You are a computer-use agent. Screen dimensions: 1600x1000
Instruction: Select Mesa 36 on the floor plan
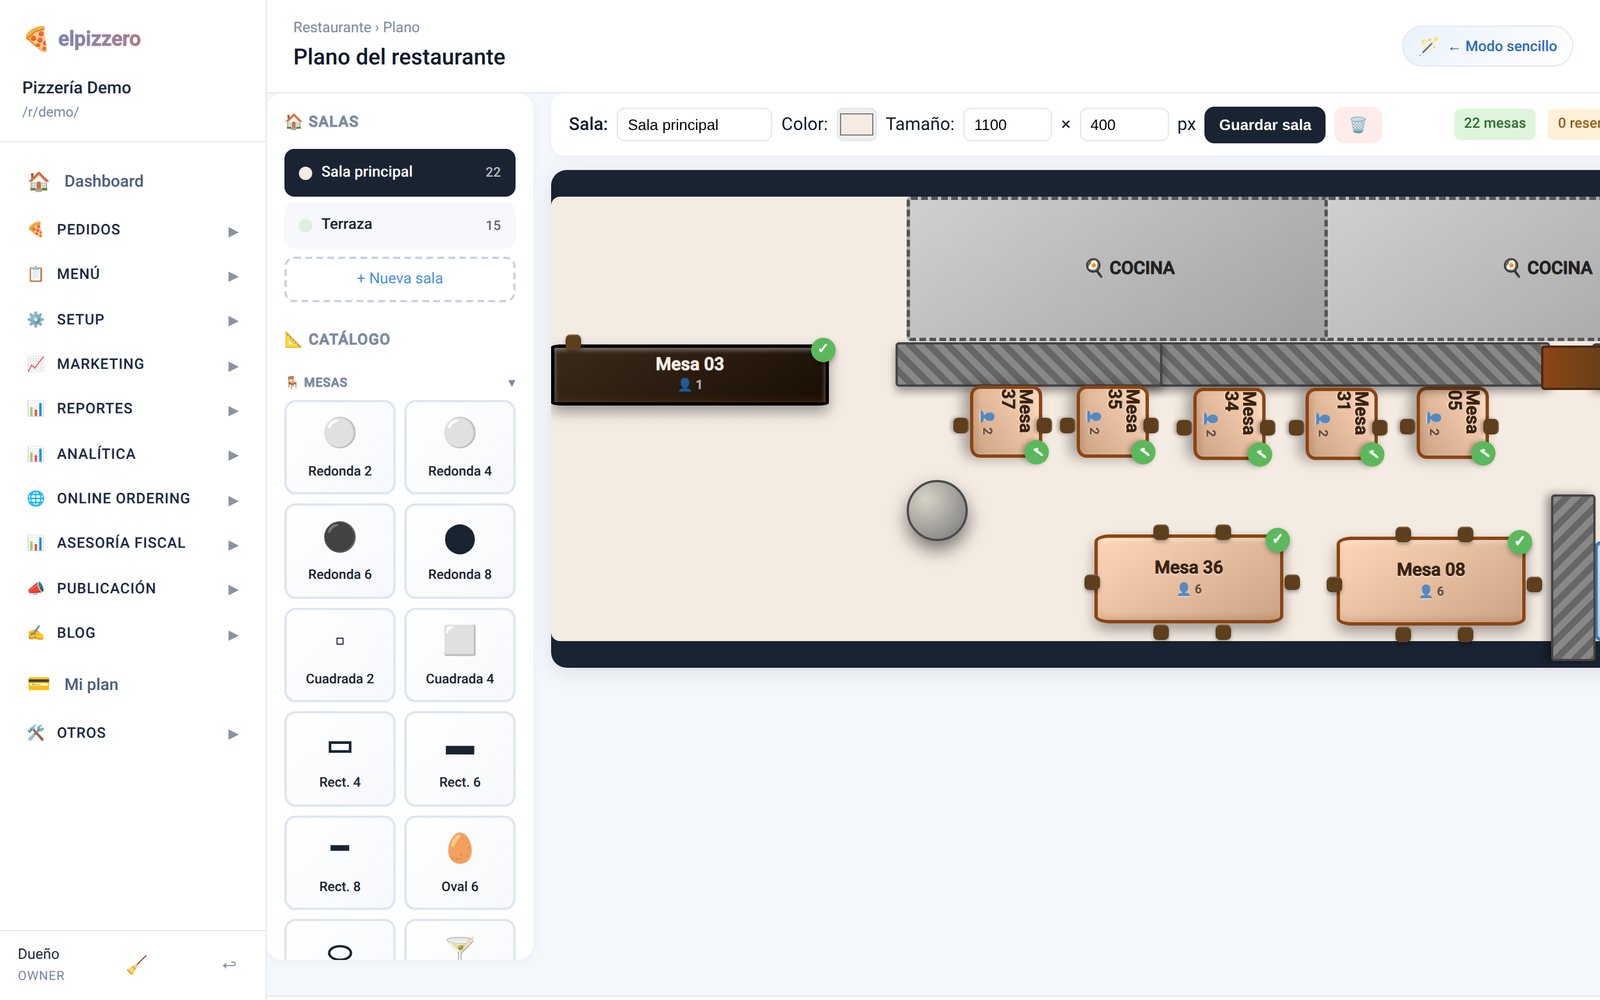tap(1189, 579)
